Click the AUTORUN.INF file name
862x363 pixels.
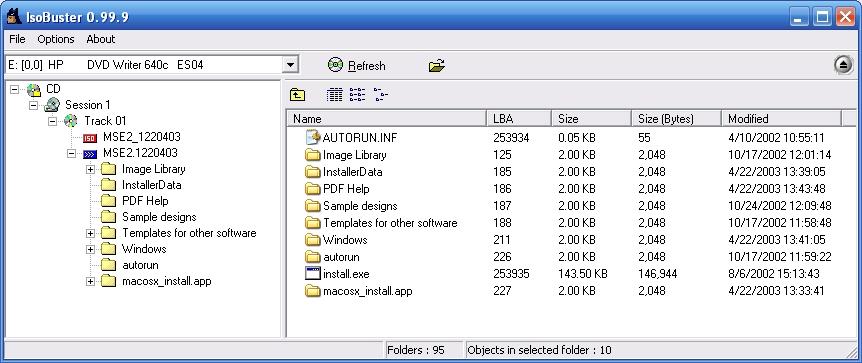pos(360,138)
